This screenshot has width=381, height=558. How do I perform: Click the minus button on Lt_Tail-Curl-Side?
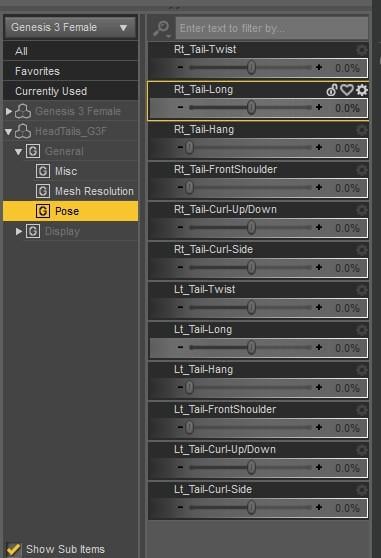(x=180, y=507)
